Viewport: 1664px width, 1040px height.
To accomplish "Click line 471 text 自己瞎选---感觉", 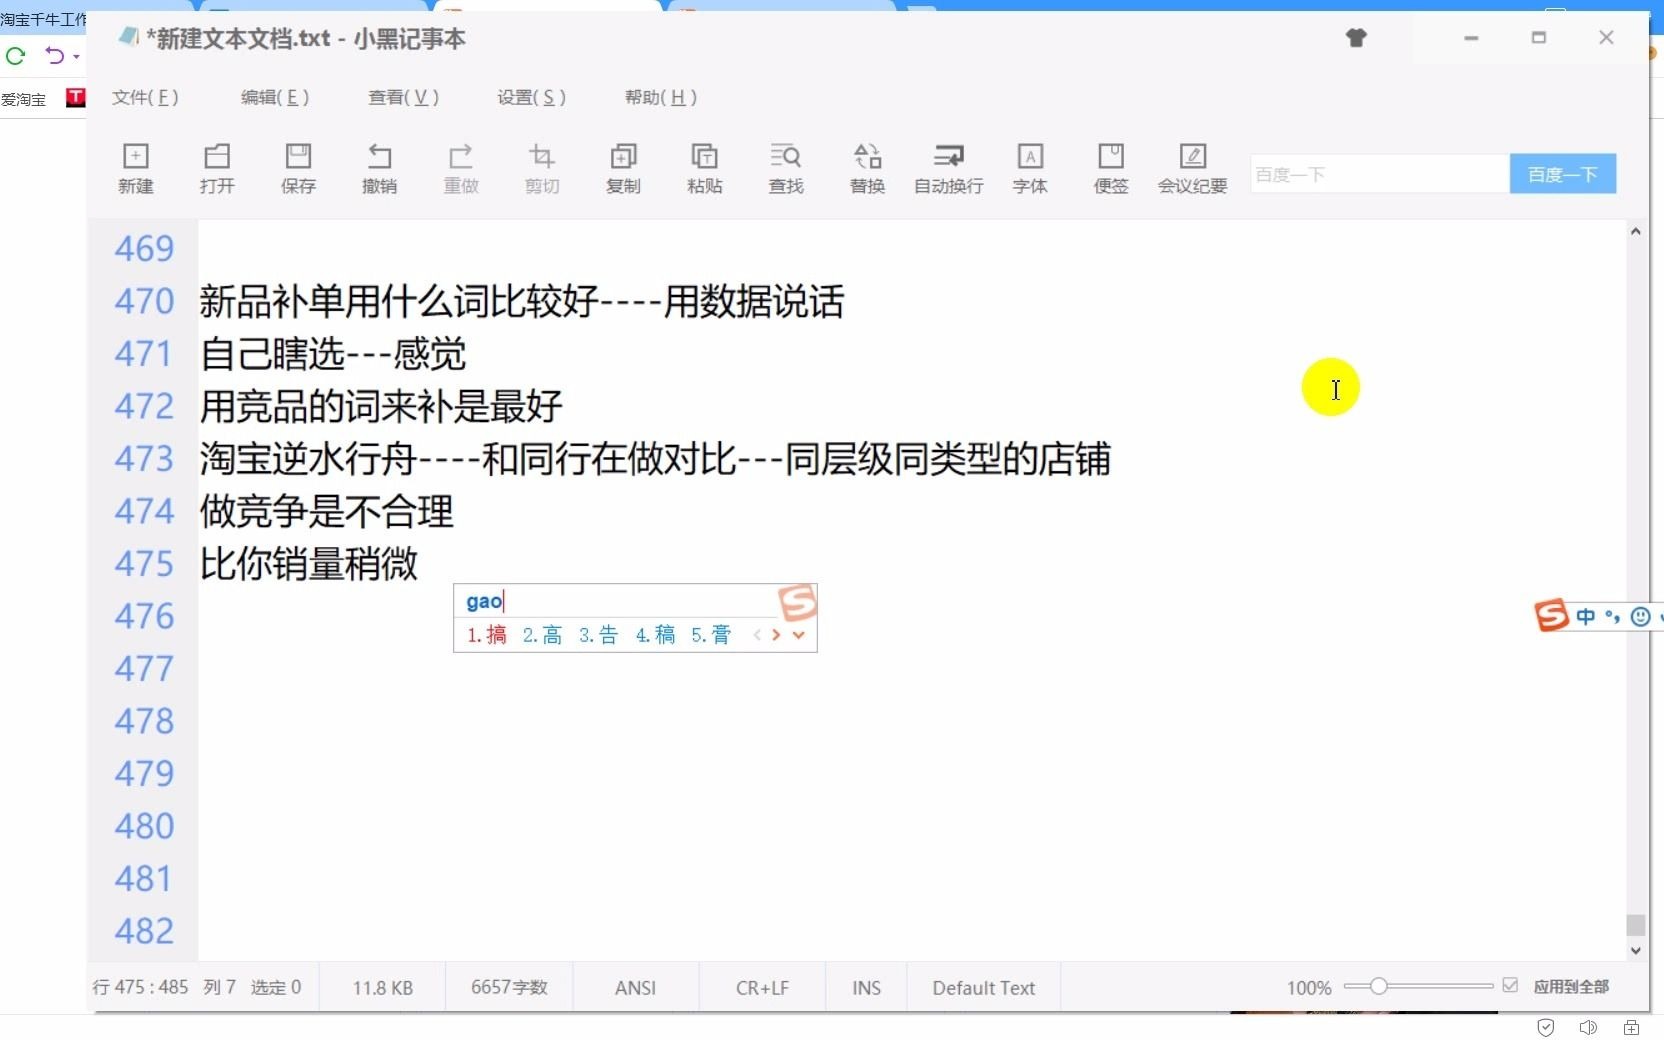I will click(333, 354).
